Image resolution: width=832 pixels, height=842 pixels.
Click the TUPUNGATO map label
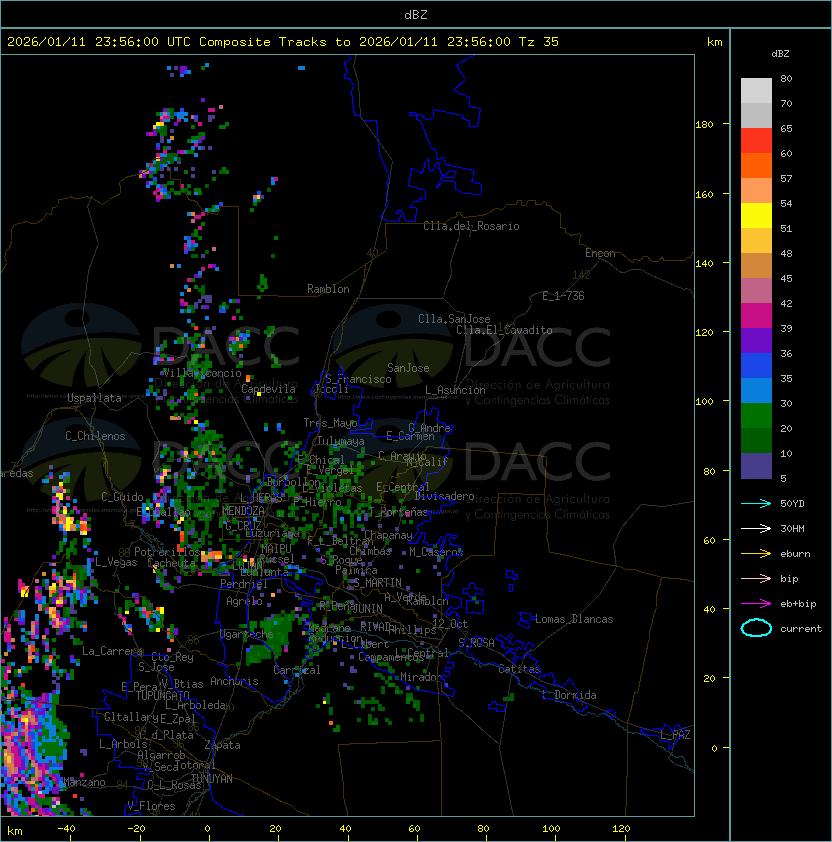point(163,695)
